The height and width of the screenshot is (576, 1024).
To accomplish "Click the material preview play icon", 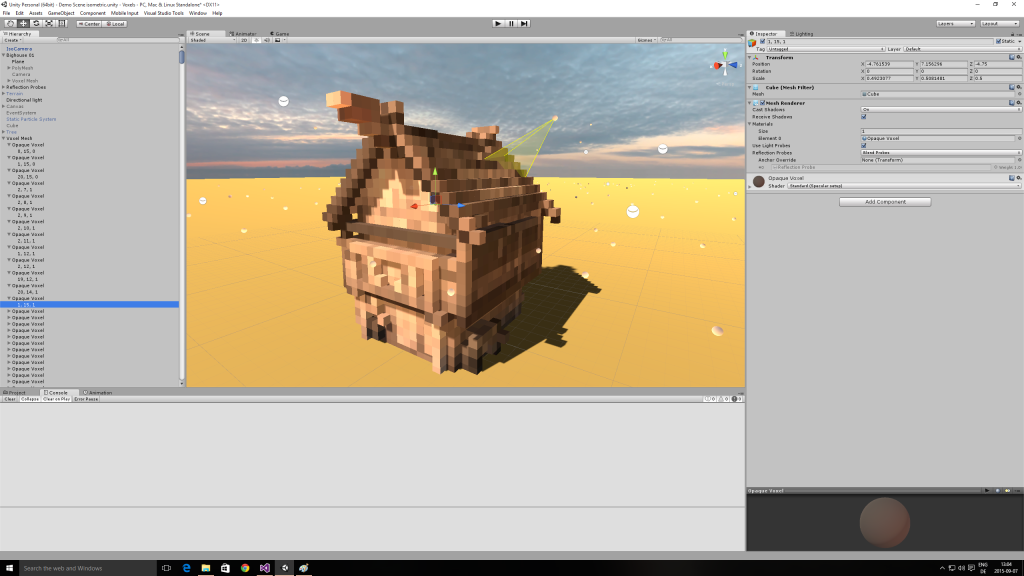I will click(987, 490).
